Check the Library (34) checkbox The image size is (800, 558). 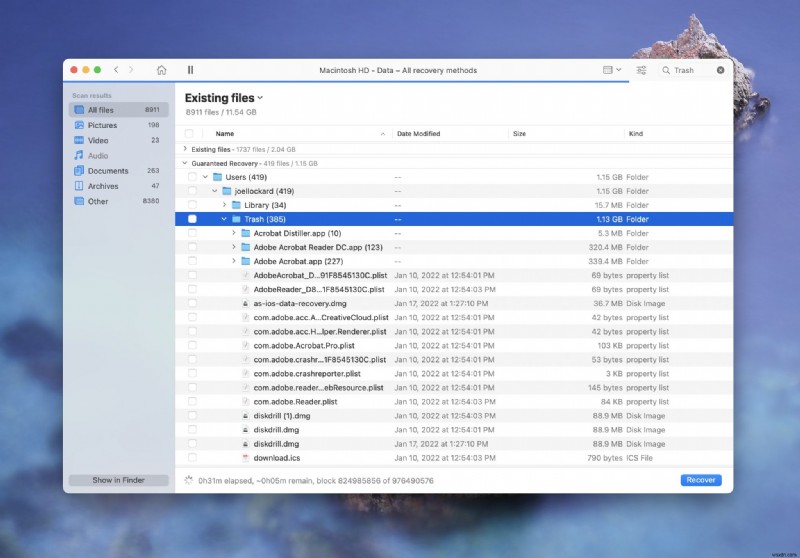[192, 205]
